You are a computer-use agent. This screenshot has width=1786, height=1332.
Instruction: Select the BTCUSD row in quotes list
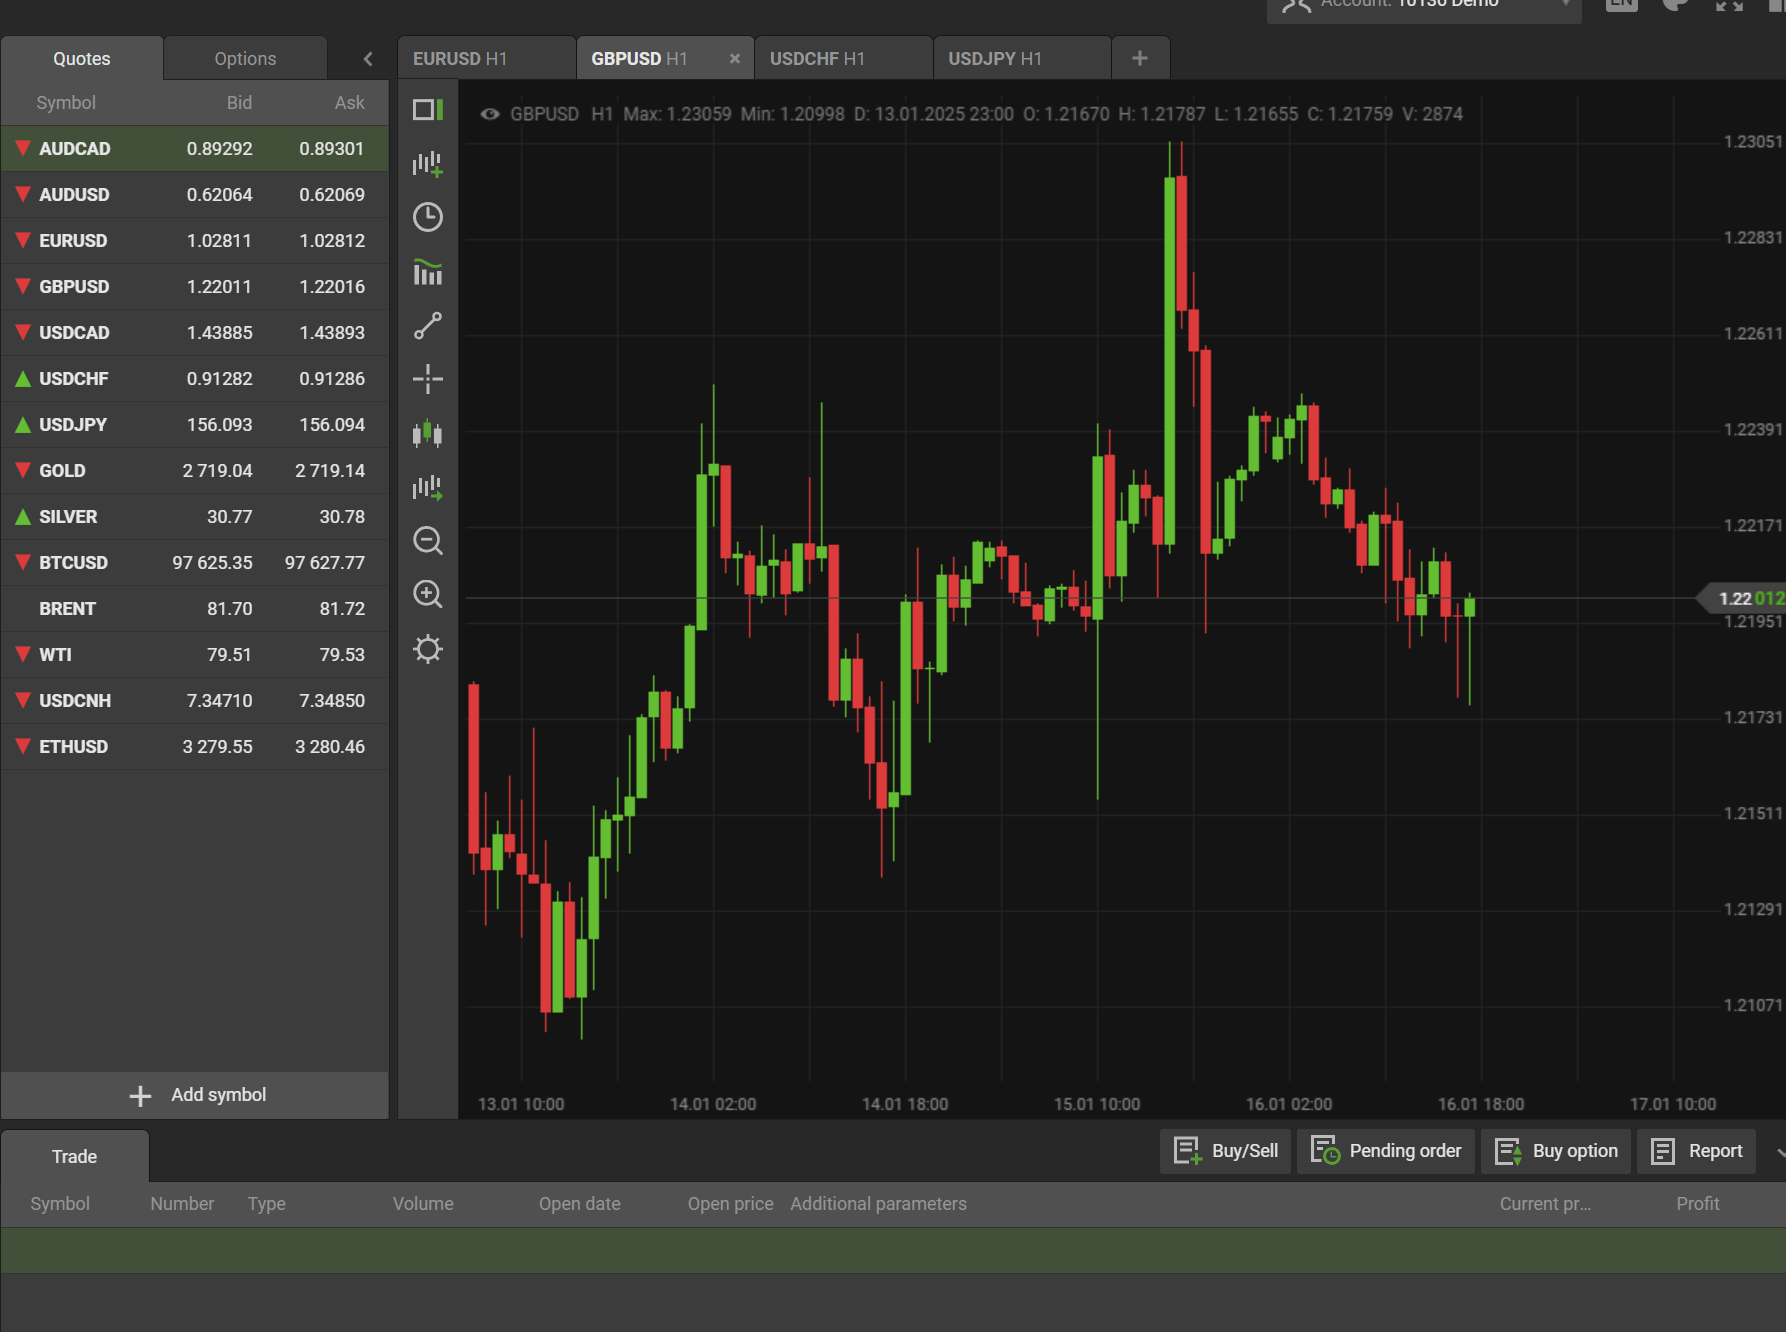coord(195,563)
